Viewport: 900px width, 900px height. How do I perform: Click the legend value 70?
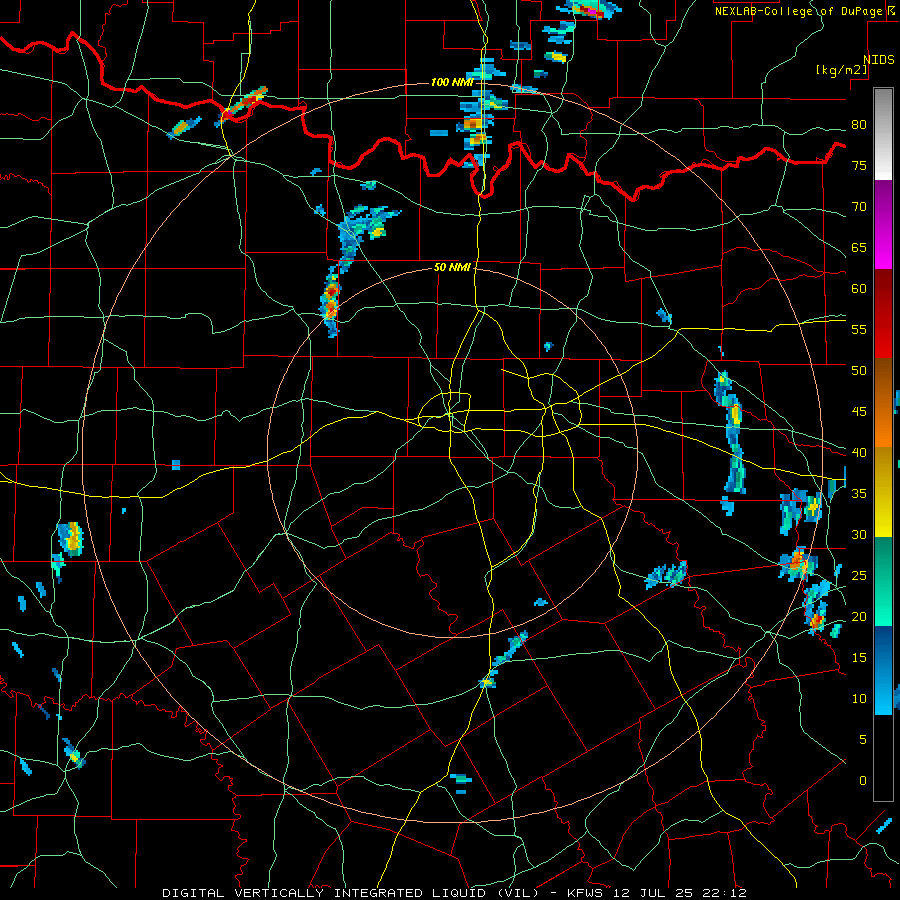[x=859, y=207]
